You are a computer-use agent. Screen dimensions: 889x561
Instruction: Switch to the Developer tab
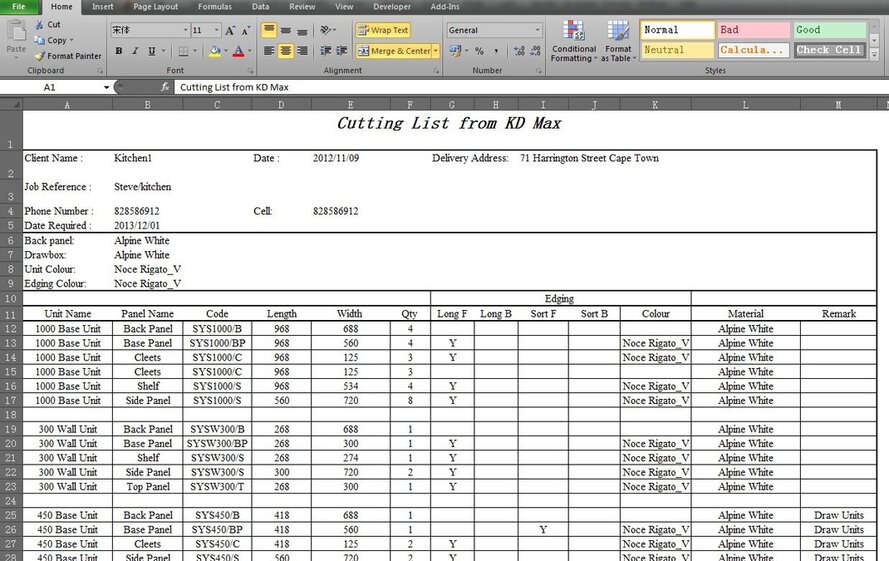click(x=392, y=7)
